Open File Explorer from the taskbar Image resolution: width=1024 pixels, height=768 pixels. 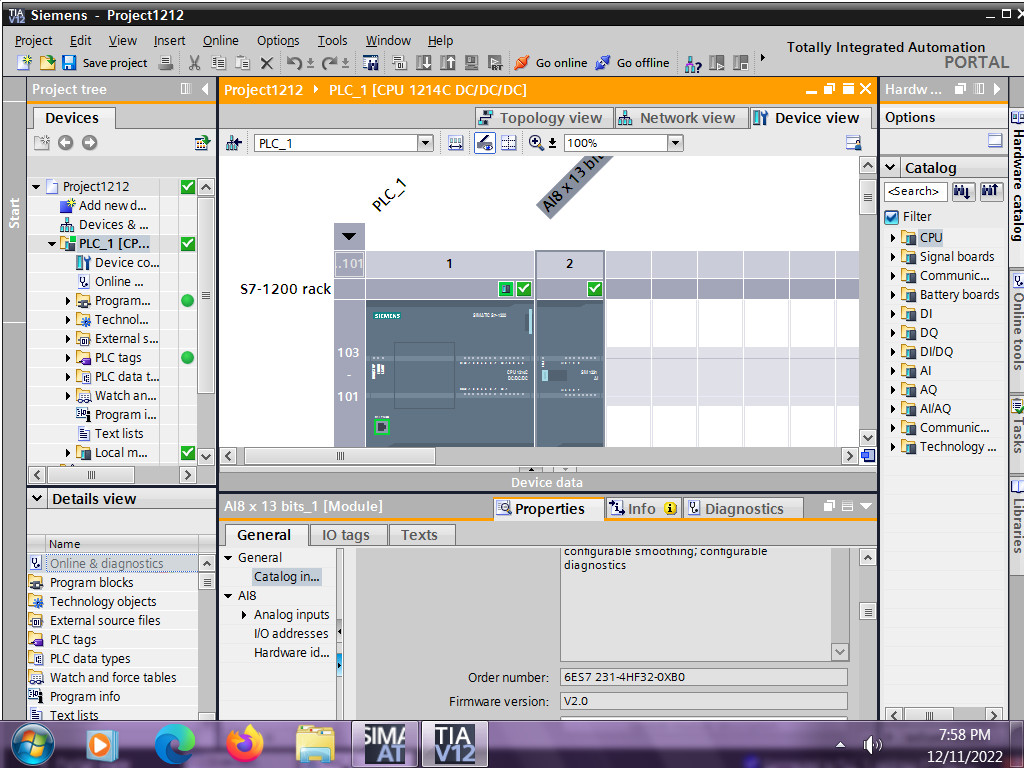pos(315,744)
